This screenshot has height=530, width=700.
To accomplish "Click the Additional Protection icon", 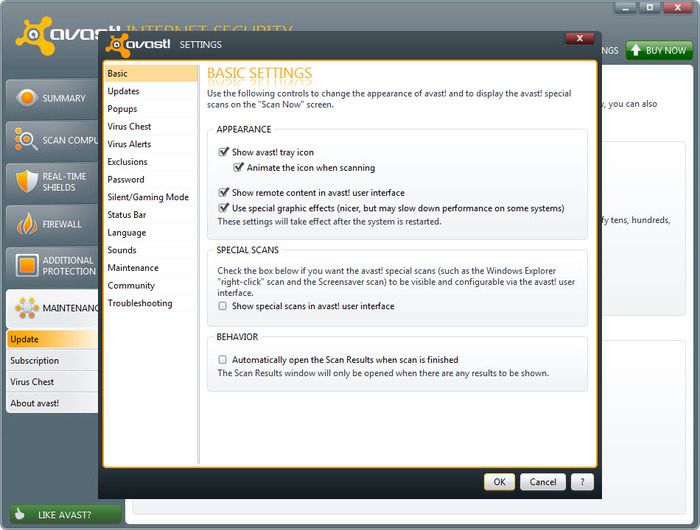I will tap(27, 265).
